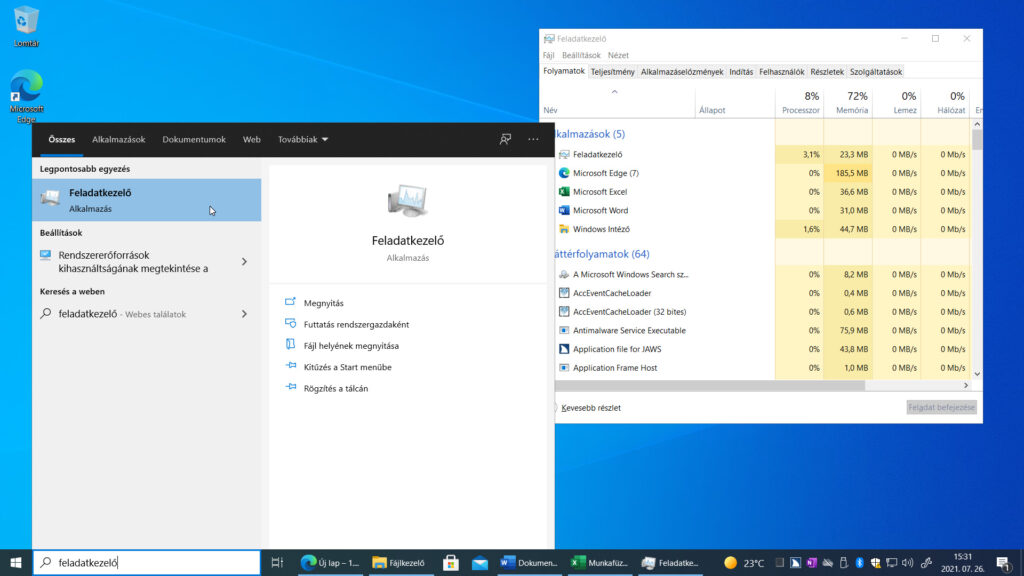Screen dimensions: 1024x576
Task: Switch to the Alkalmazáselőzmények tab
Action: [x=682, y=72]
